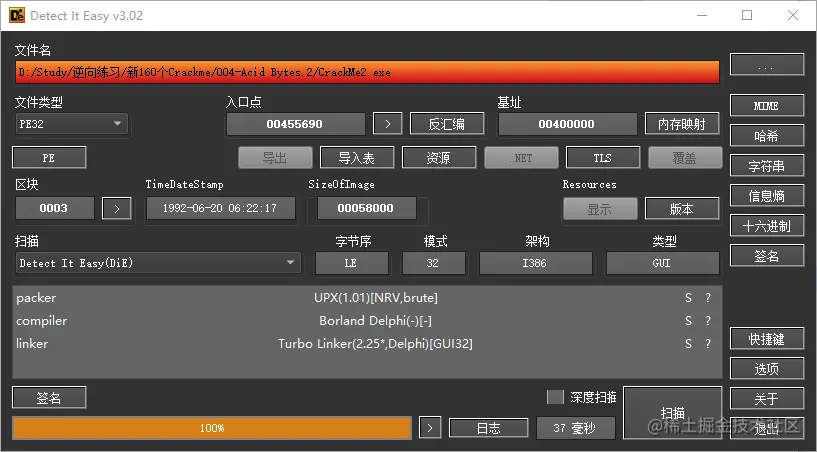Click the 反汇编 disassemble button
The width and height of the screenshot is (817, 452).
(x=447, y=124)
